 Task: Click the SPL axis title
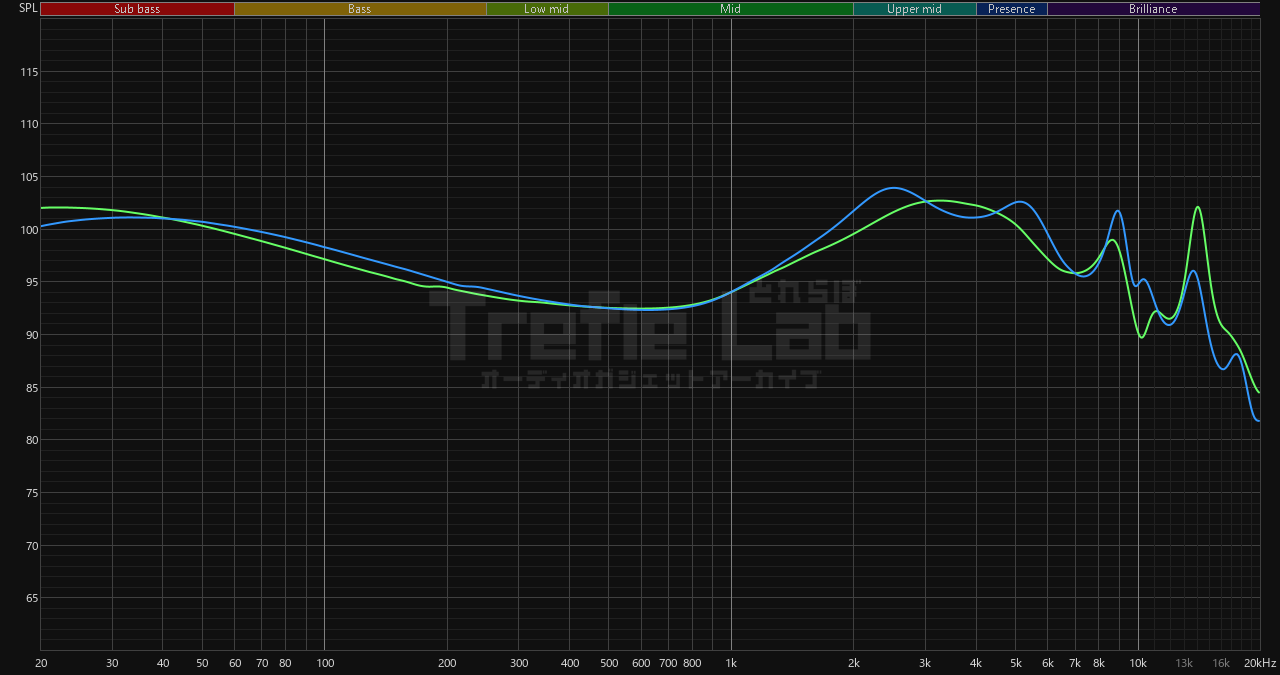28,8
